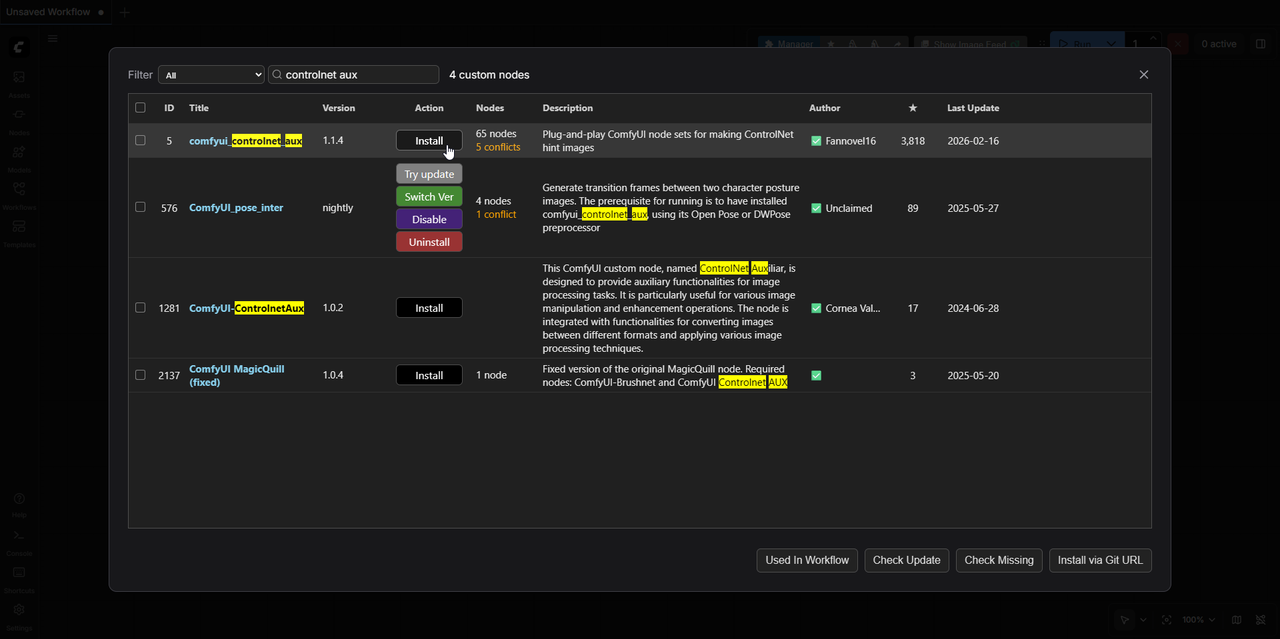Image resolution: width=1280 pixels, height=639 pixels.
Task: Click the orange 5 conflicts text
Action: [498, 148]
